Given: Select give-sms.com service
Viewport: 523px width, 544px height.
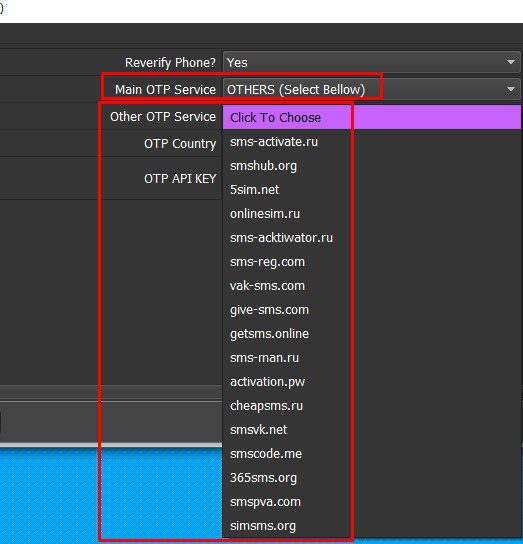Looking at the screenshot, I should click(x=372, y=309).
